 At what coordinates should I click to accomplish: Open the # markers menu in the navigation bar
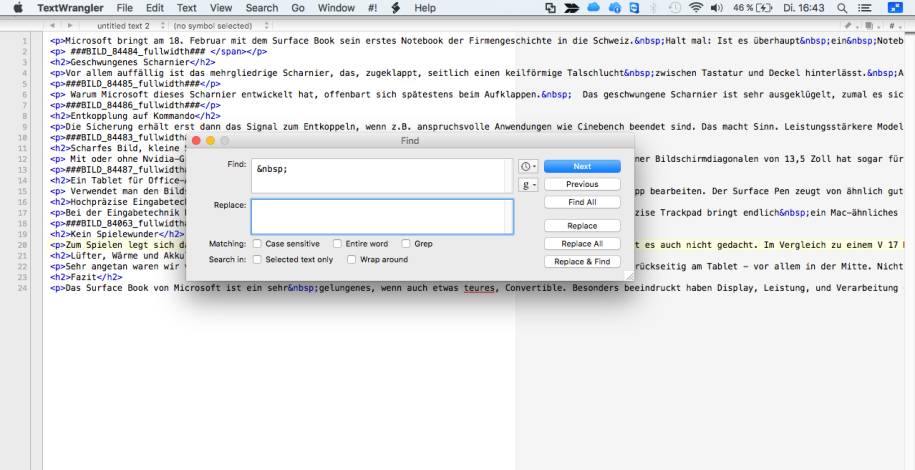click(894, 26)
